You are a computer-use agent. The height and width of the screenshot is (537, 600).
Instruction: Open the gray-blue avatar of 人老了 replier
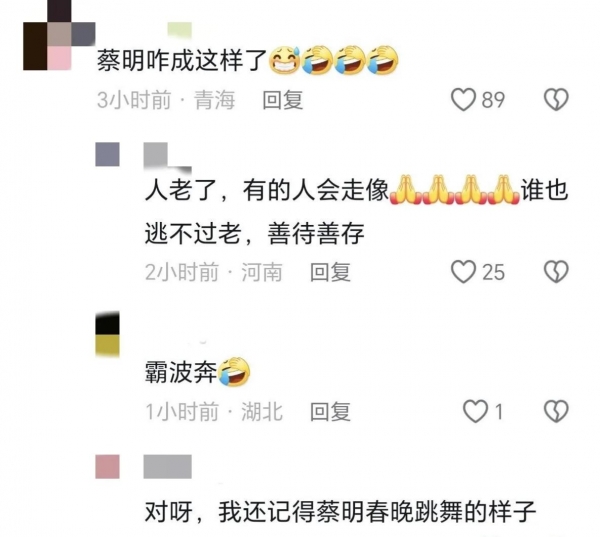coord(107,154)
